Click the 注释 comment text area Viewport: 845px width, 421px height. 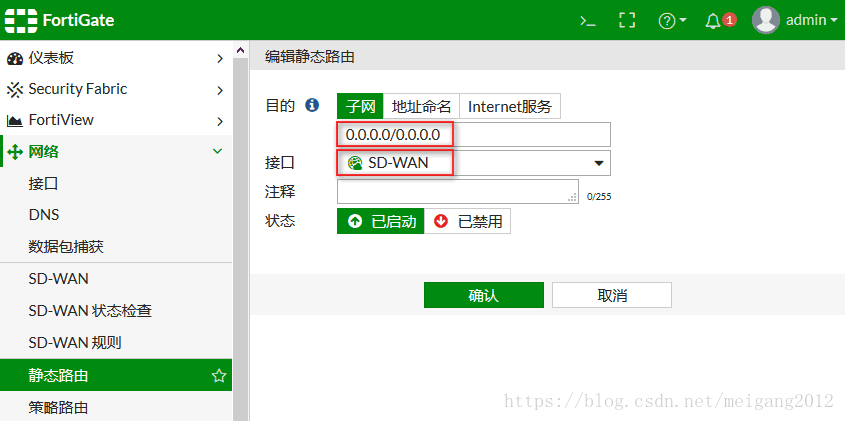458,191
